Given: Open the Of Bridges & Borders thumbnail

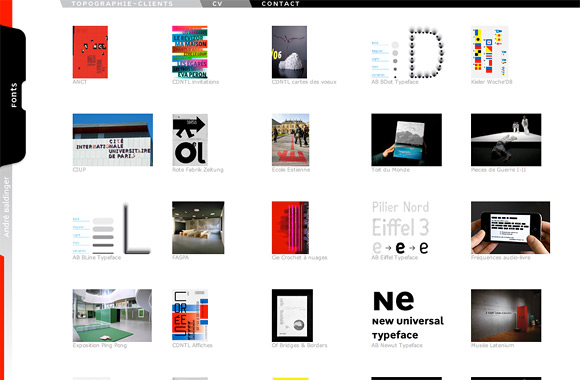Looking at the screenshot, I should tap(292, 315).
